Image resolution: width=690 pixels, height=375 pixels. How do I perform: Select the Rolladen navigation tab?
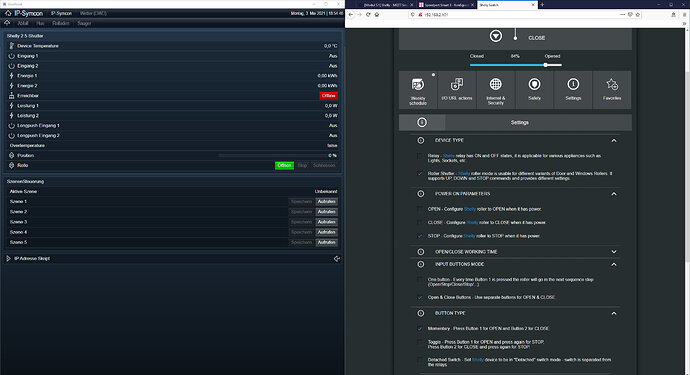(61, 23)
